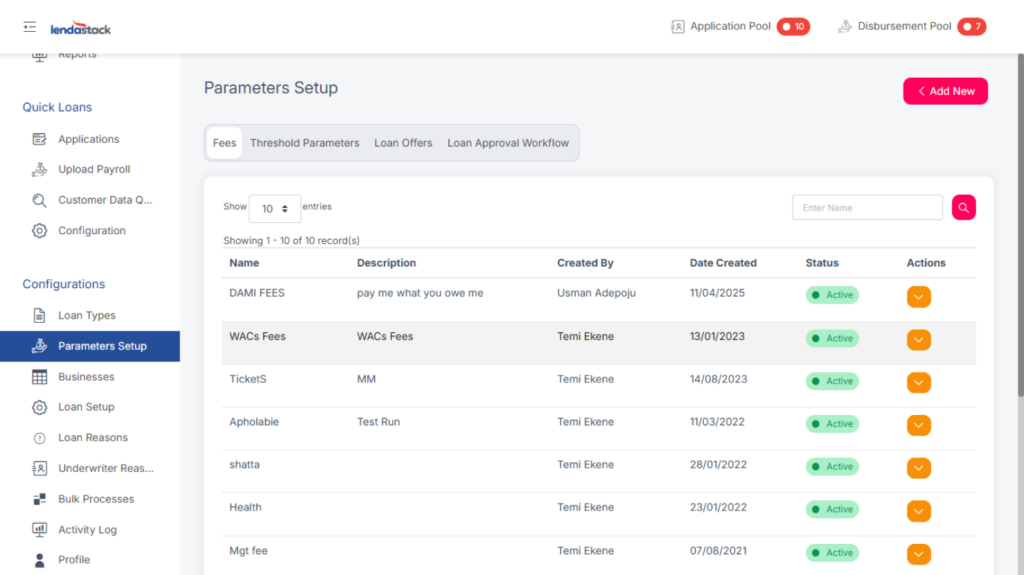Open the Businesses sidebar item
This screenshot has width=1024, height=575.
(86, 377)
